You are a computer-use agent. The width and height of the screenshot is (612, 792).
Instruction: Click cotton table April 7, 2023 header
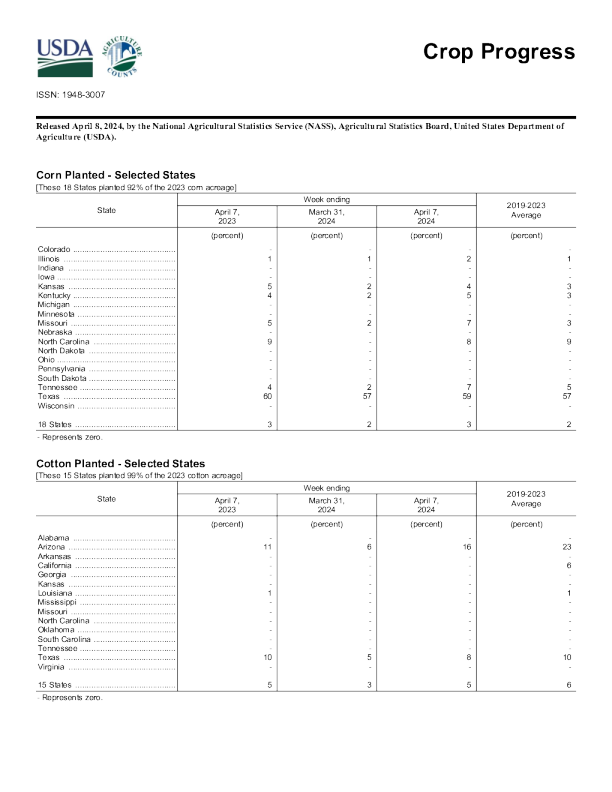pos(227,505)
